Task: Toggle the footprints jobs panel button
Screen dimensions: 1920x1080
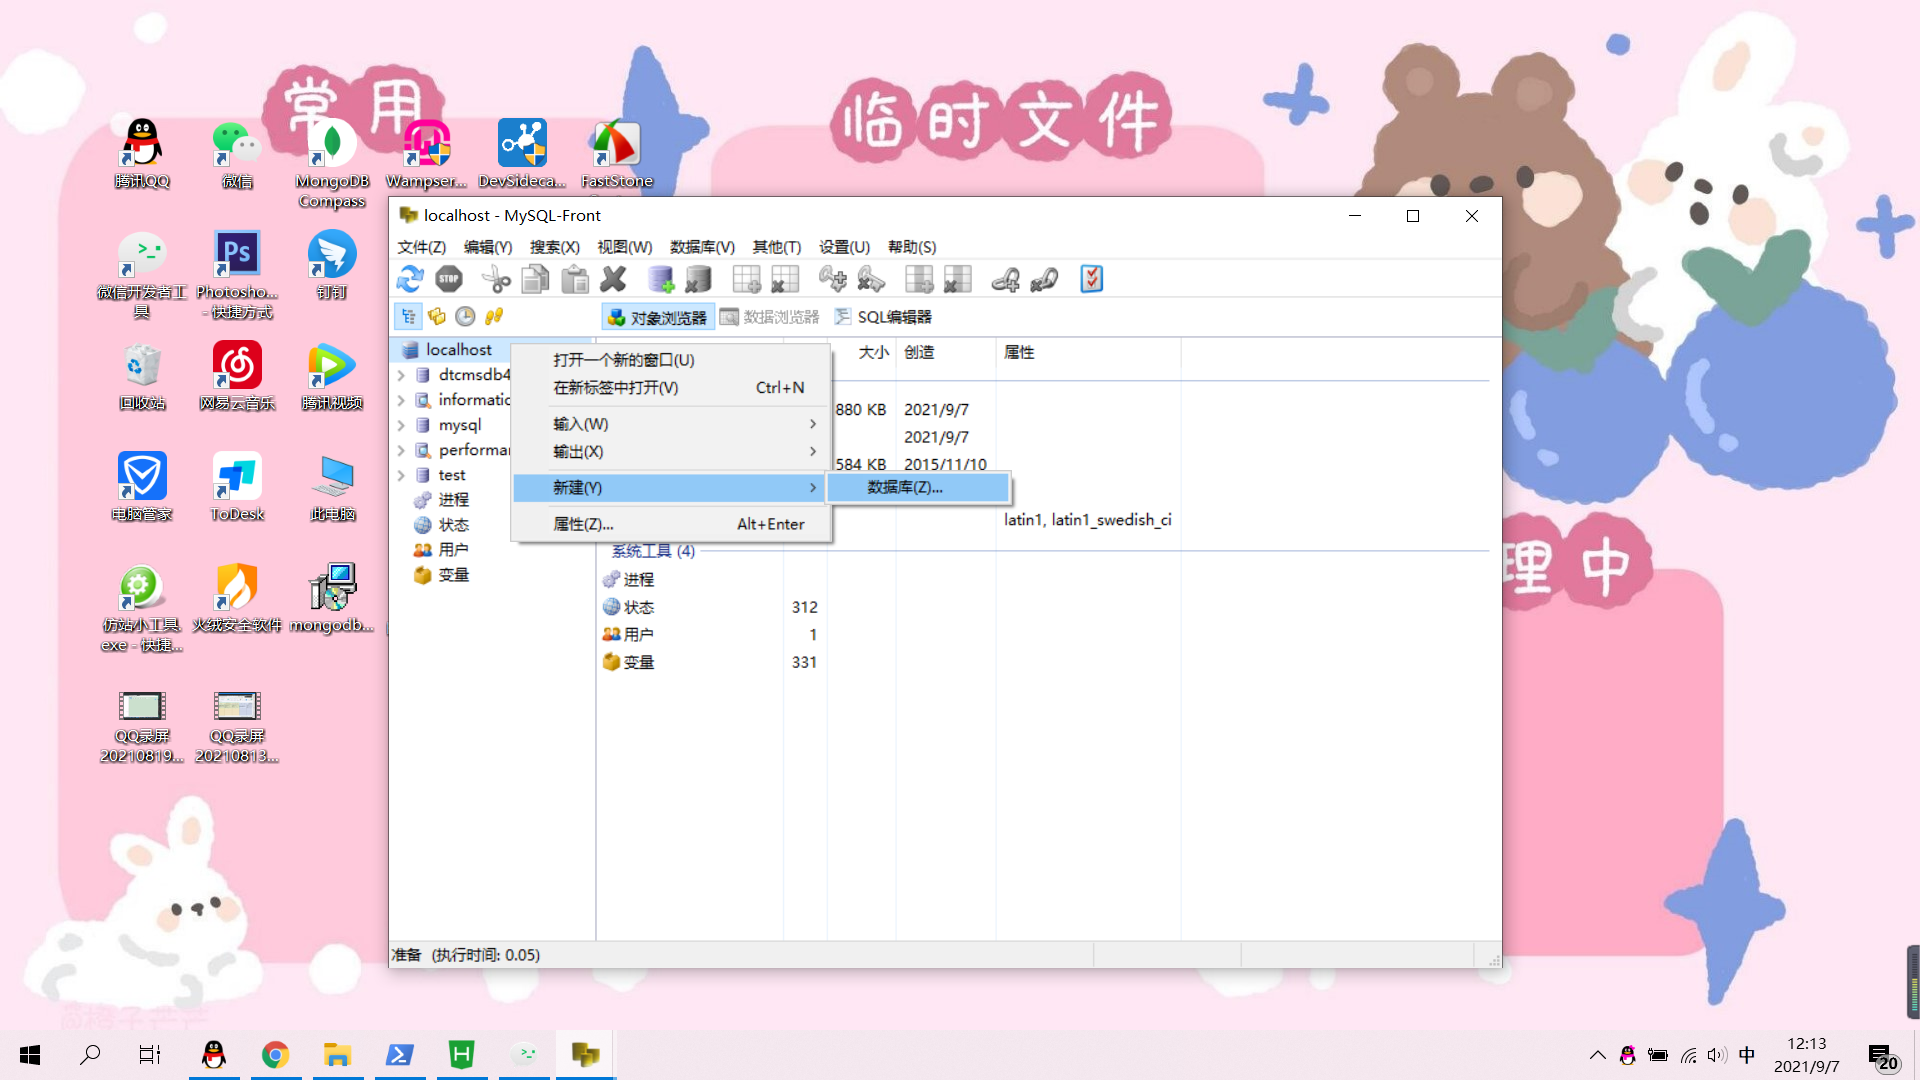Action: [x=494, y=317]
